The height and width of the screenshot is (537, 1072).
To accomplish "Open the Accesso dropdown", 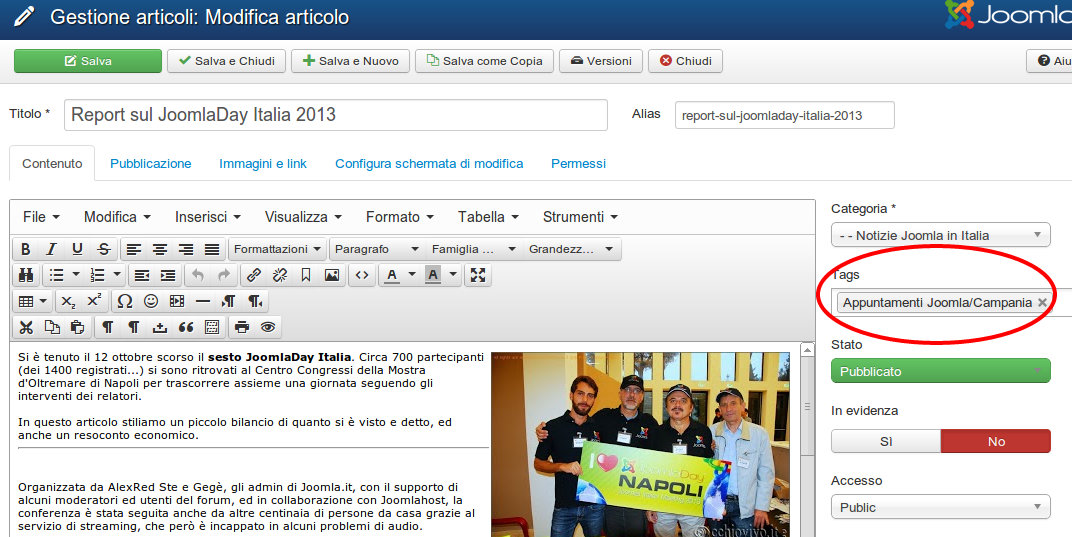I will [940, 507].
